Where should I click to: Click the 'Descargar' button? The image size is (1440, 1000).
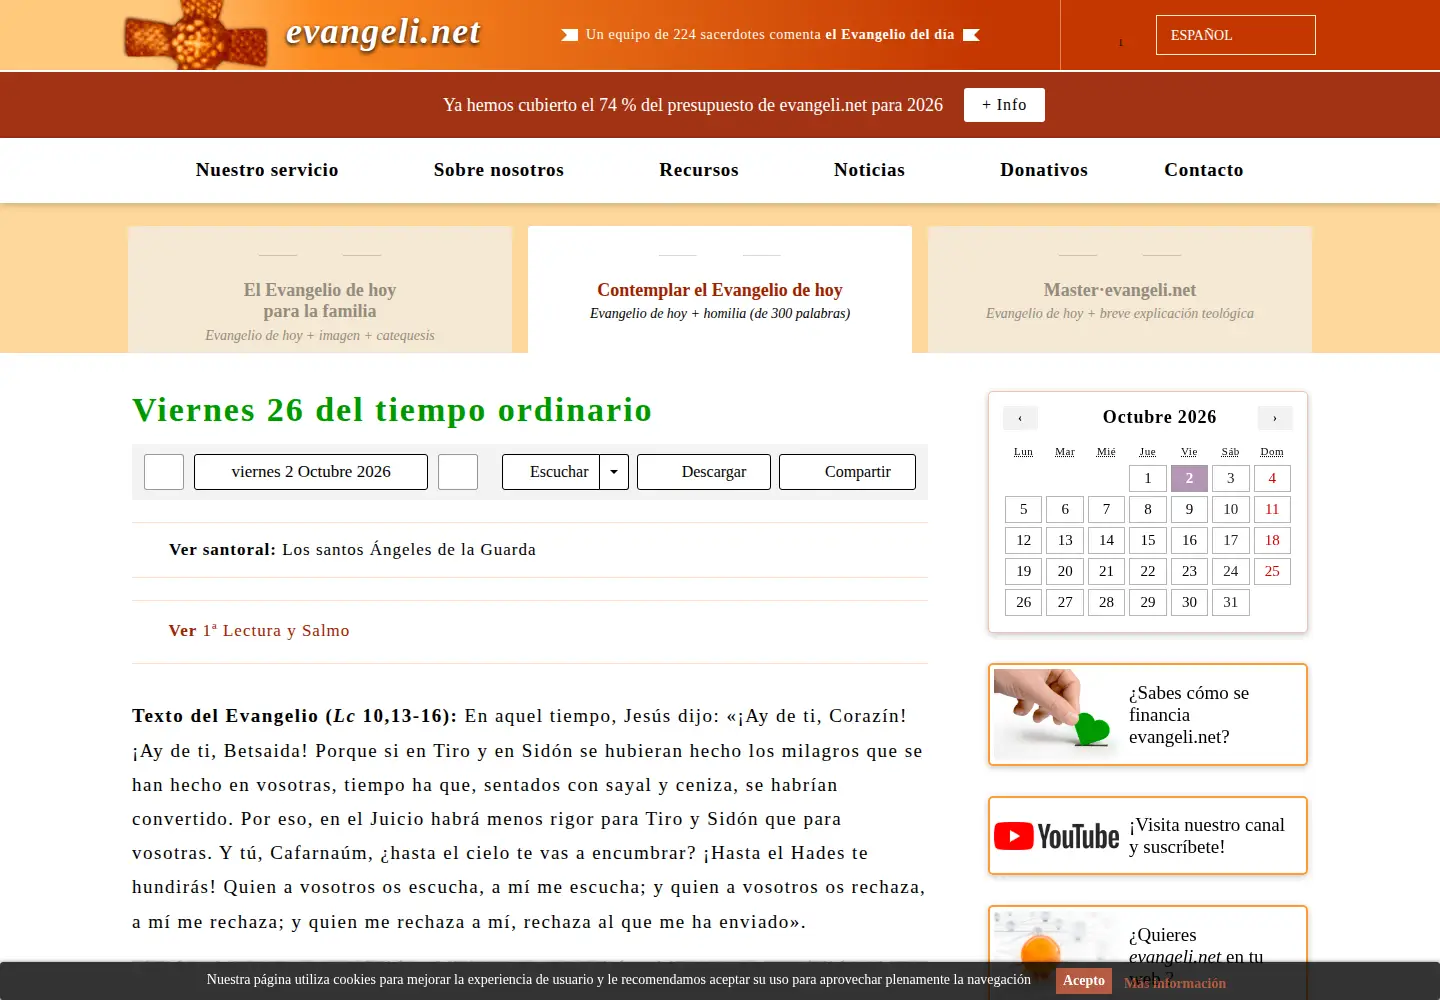pyautogui.click(x=704, y=472)
